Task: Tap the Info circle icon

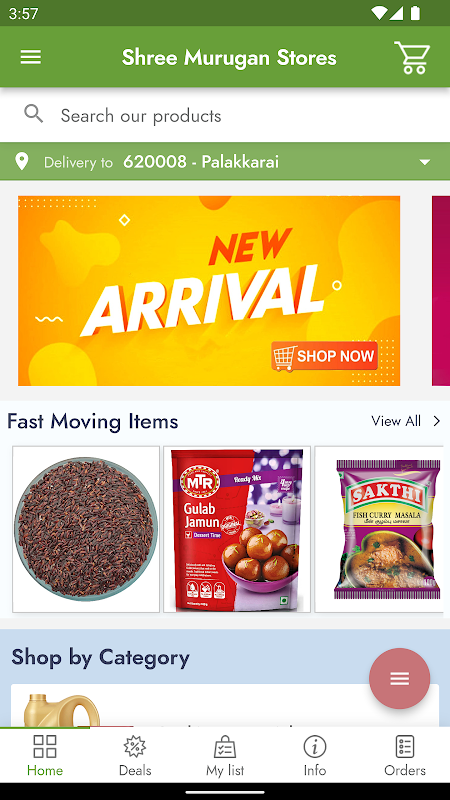Action: tap(315, 747)
